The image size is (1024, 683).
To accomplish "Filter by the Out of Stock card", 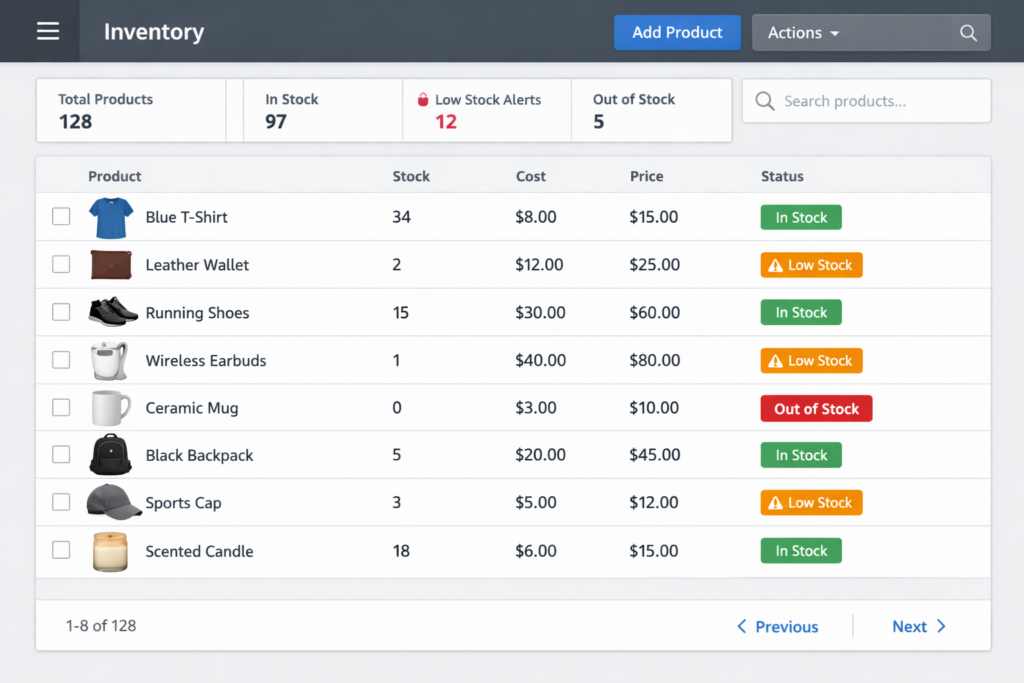I will (x=650, y=111).
